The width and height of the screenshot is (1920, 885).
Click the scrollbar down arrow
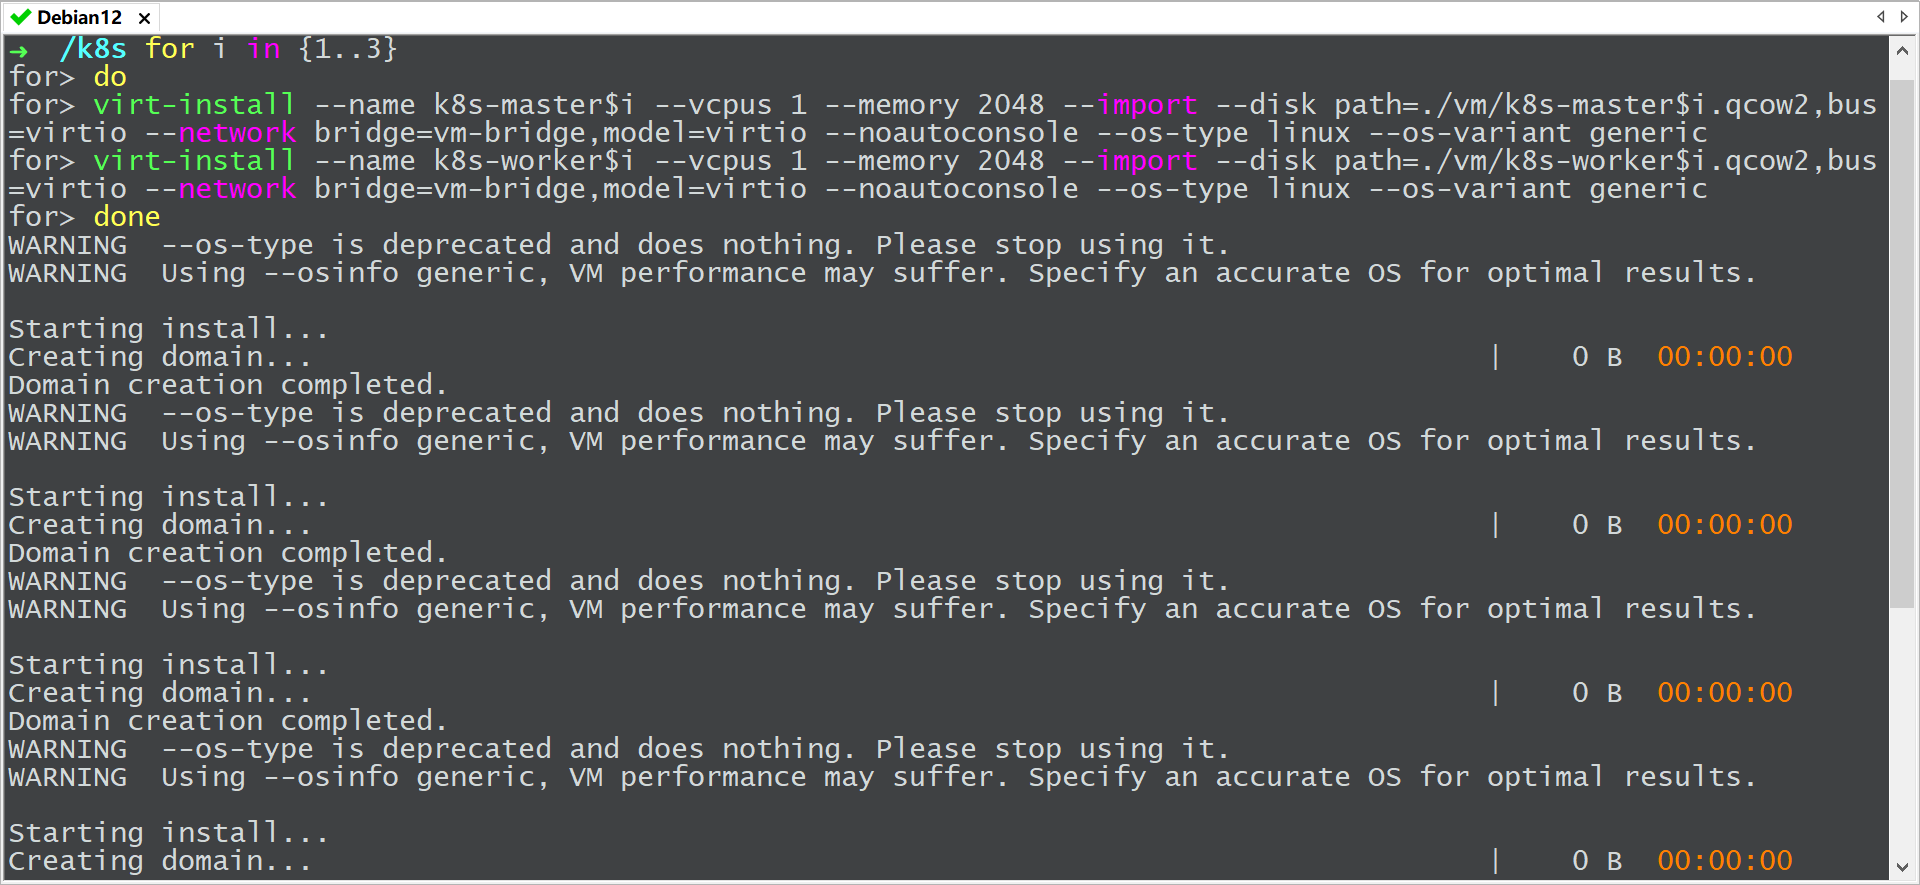[1902, 867]
